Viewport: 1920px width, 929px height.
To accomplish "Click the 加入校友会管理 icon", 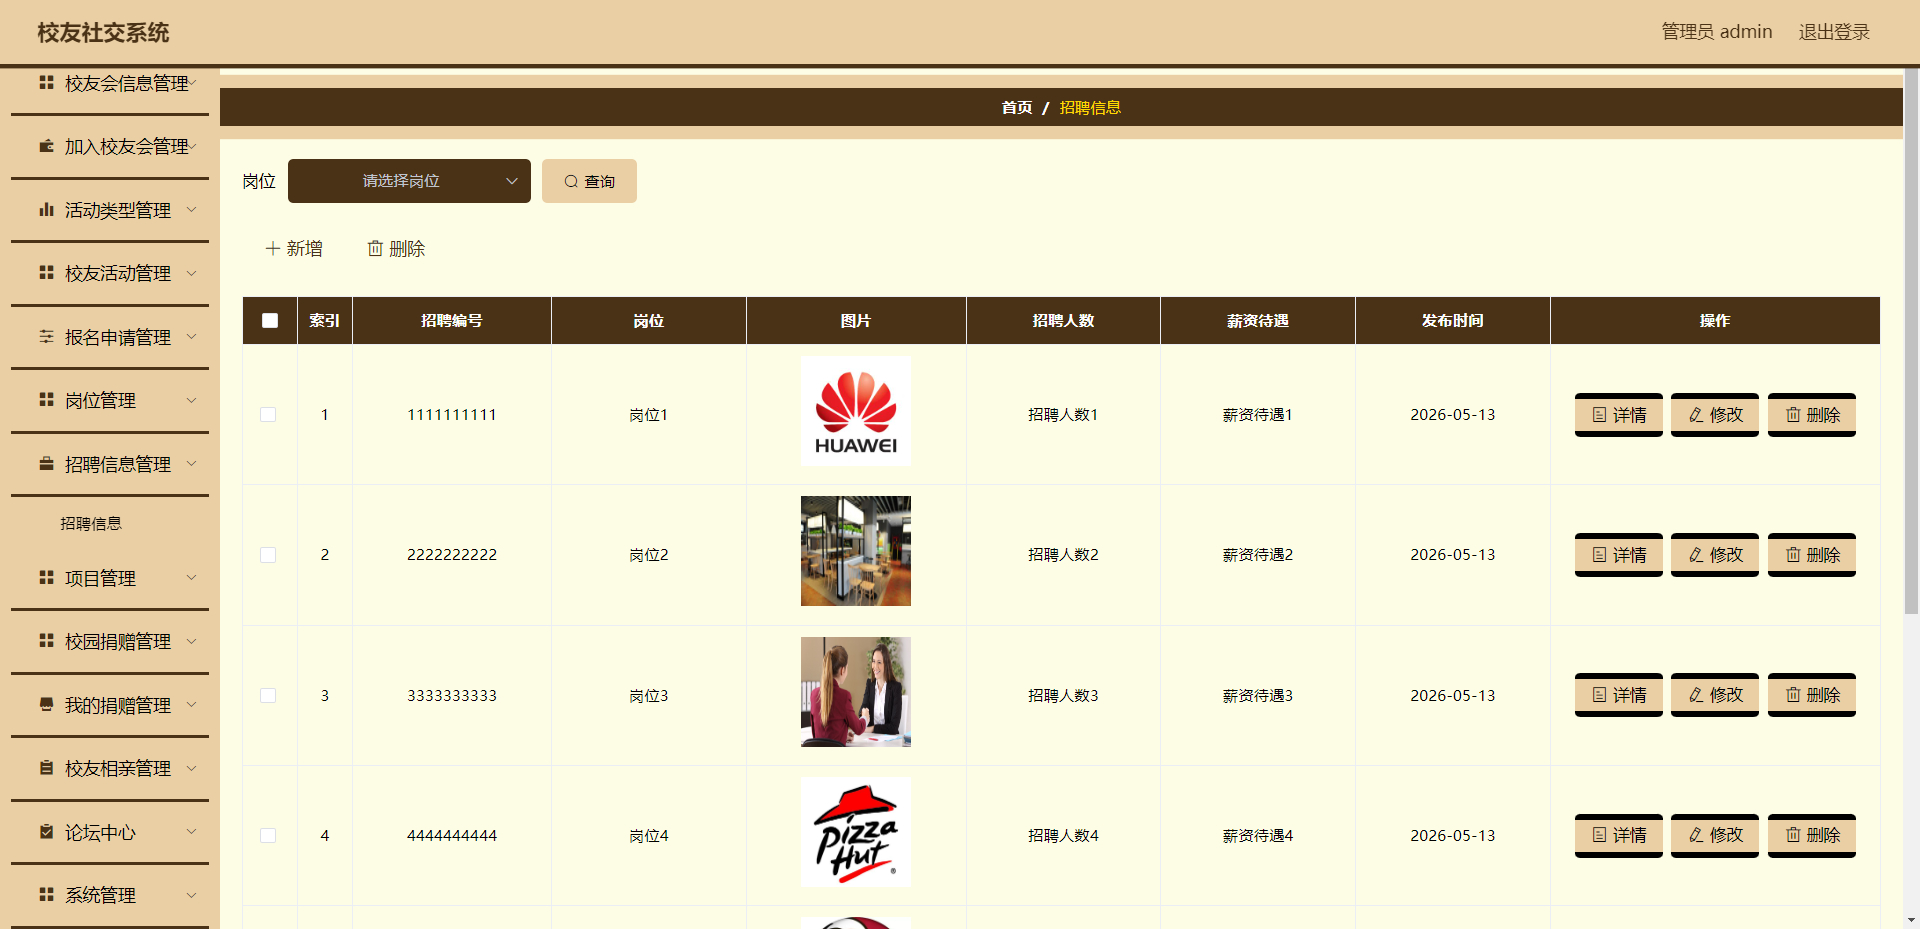I will pyautogui.click(x=46, y=146).
